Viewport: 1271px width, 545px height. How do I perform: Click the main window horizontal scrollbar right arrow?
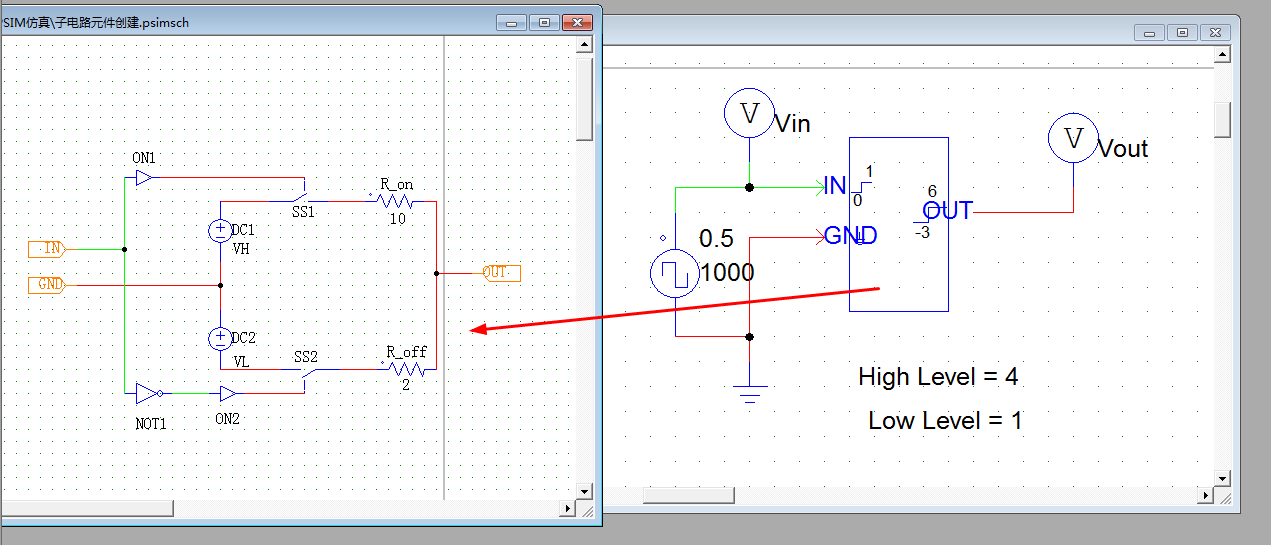(x=1206, y=495)
